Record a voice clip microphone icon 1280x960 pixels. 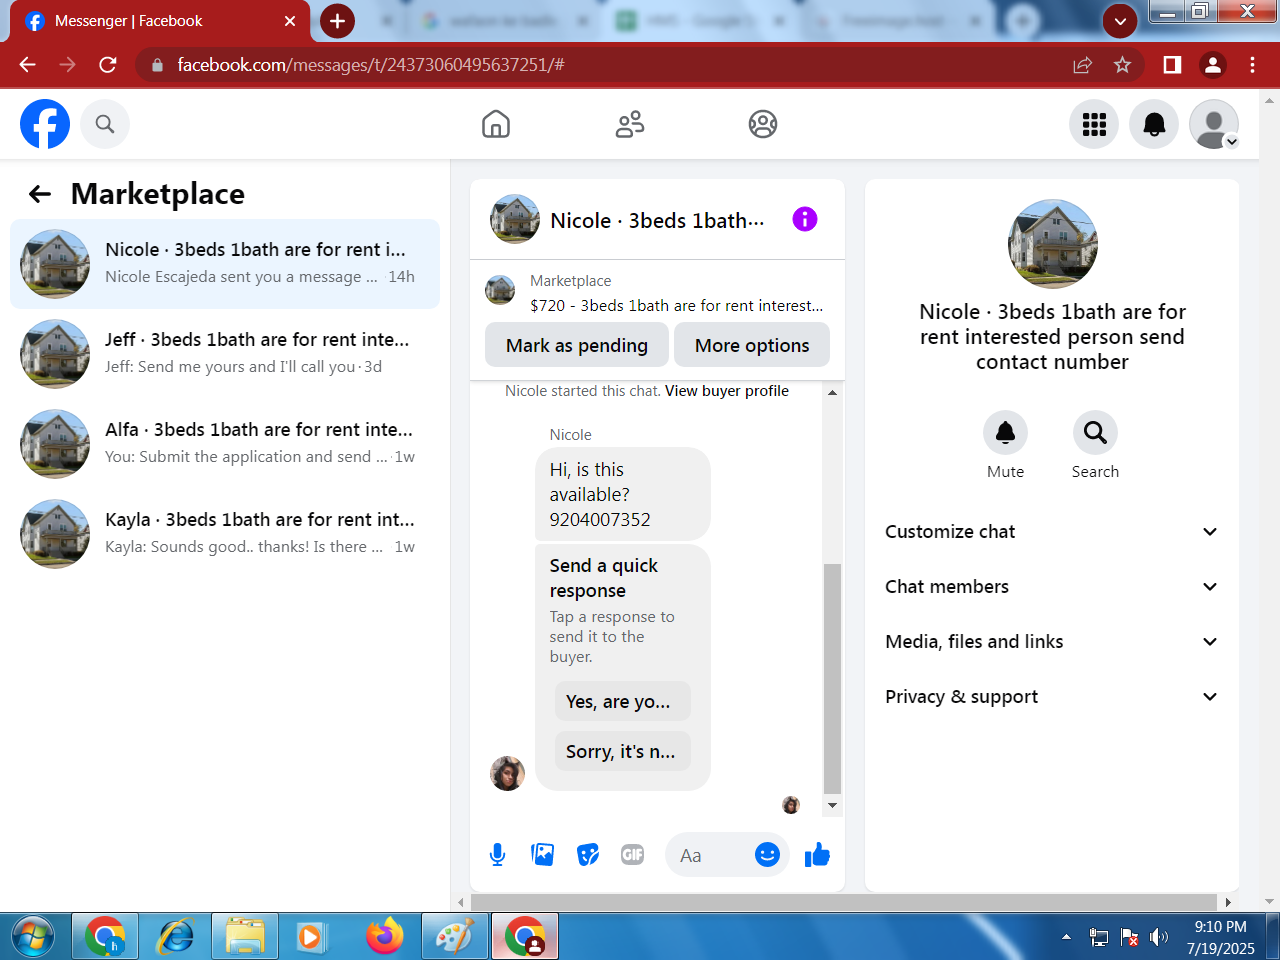coord(497,855)
